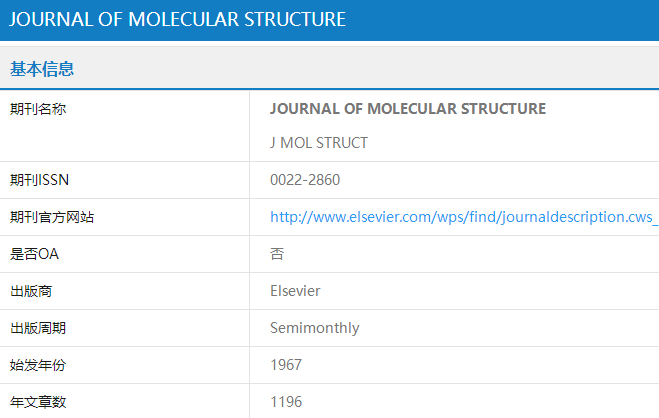Click the 出版商 label
Viewport: 659px width, 418px height.
[x=31, y=291]
